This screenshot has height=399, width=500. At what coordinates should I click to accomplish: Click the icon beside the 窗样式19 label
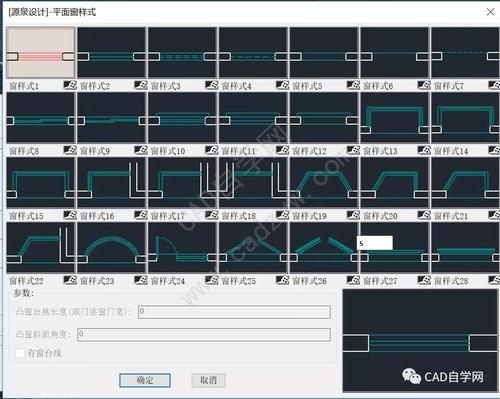coord(353,215)
